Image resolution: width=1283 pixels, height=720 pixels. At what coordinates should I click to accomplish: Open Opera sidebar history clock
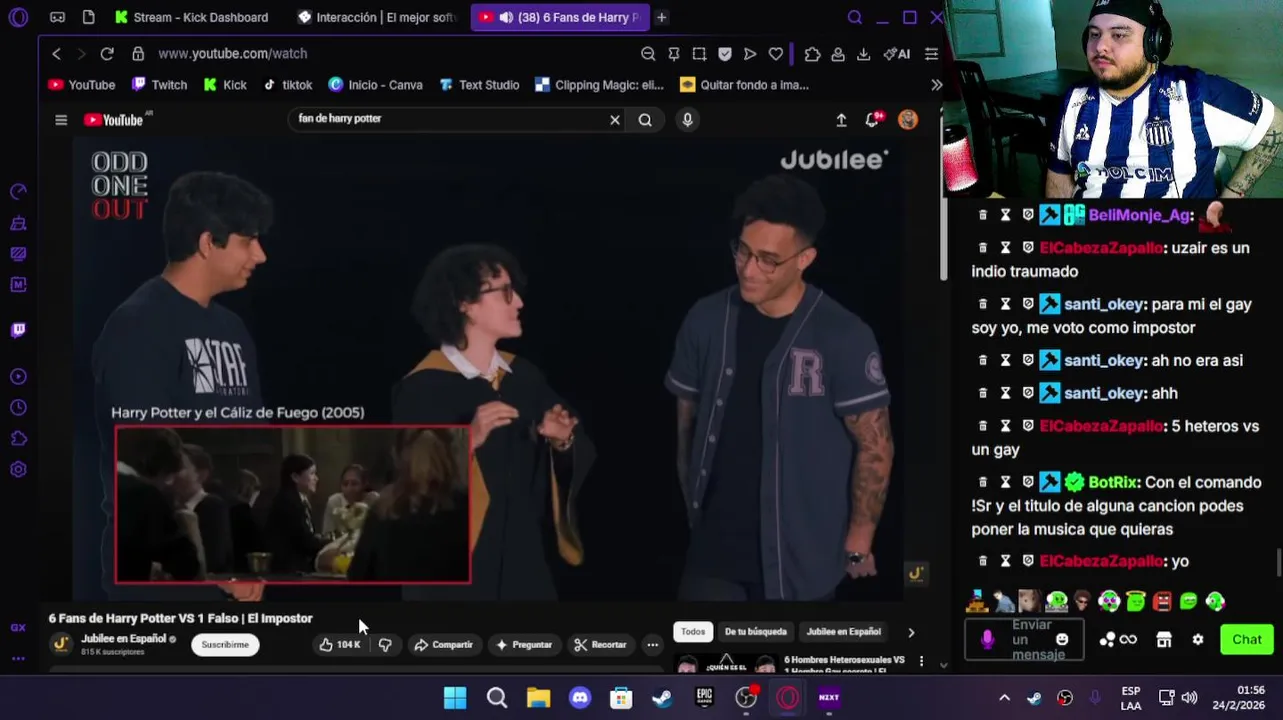point(18,407)
